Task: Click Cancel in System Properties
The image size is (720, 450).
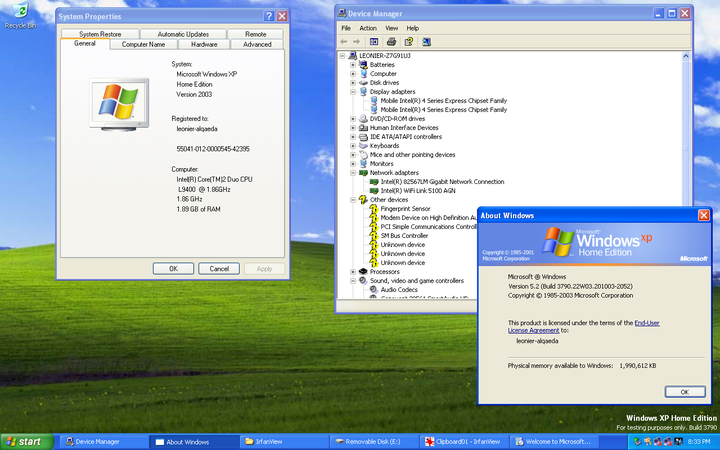Action: 219,269
